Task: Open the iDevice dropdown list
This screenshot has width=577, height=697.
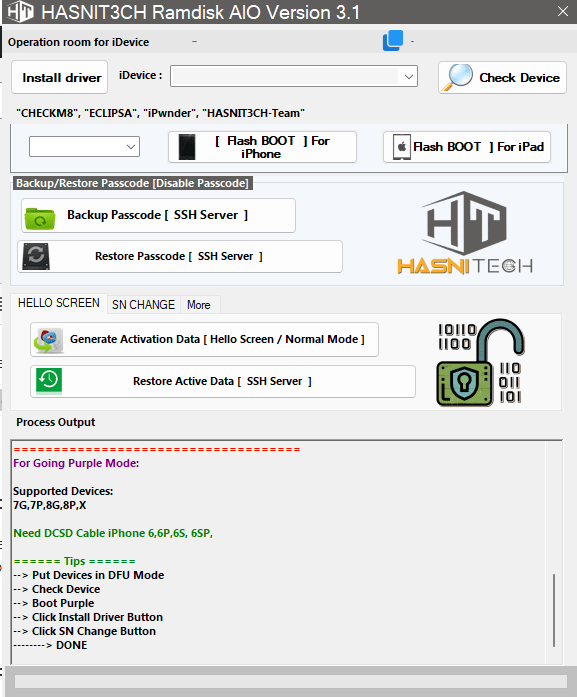Action: (294, 76)
